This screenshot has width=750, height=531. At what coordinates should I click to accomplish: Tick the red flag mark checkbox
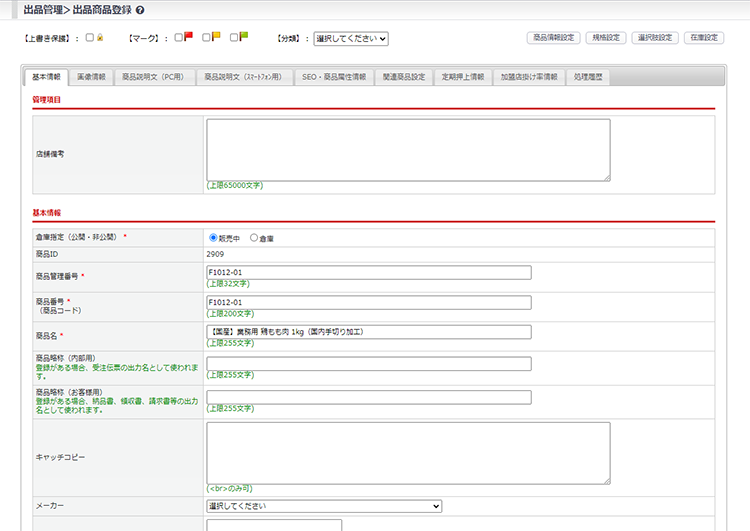tap(178, 38)
